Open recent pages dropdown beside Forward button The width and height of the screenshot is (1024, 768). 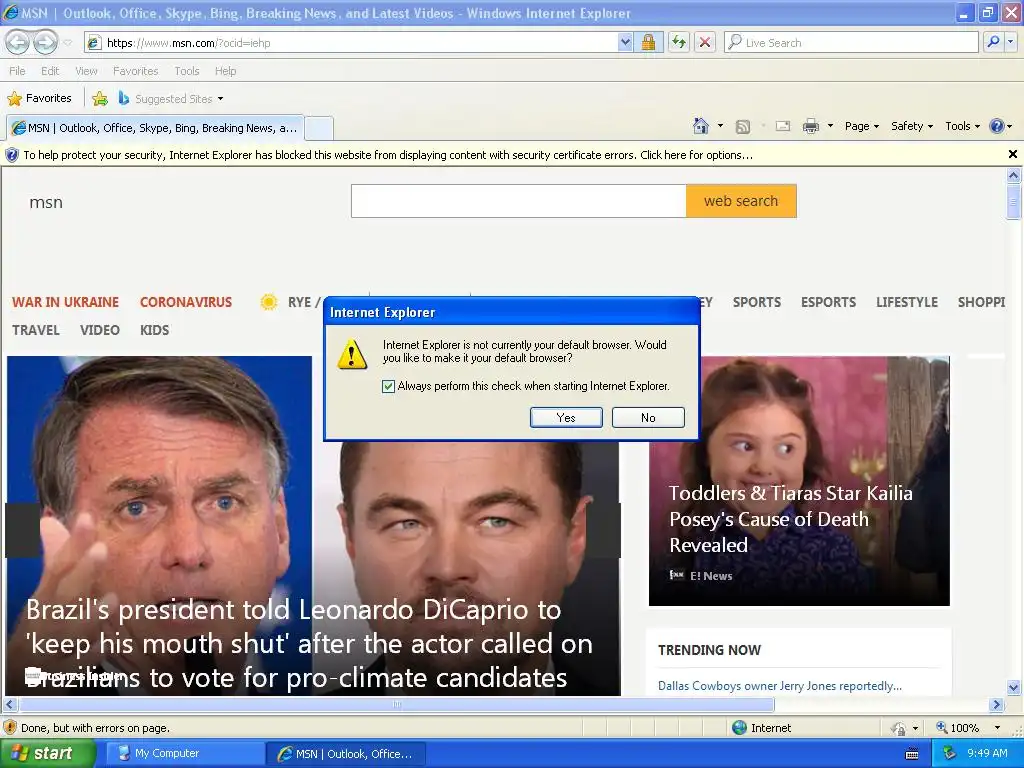tap(67, 43)
